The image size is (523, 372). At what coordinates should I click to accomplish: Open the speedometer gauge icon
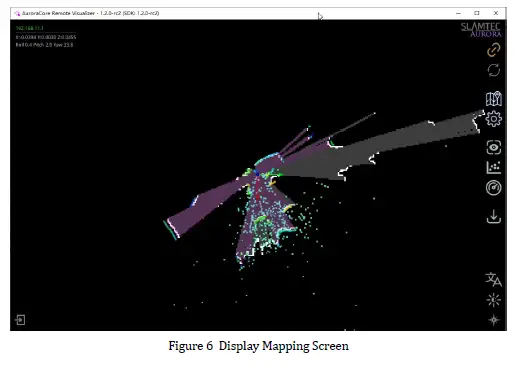coord(494,188)
